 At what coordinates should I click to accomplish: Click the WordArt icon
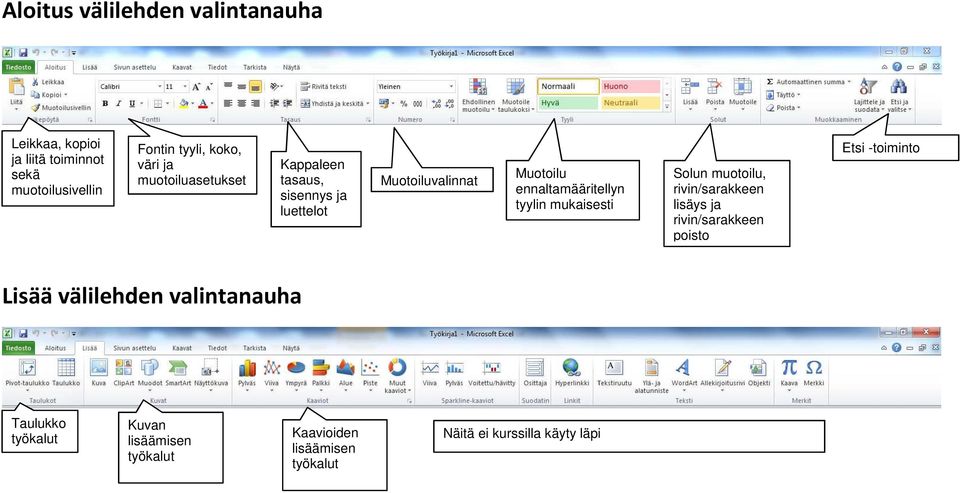click(x=683, y=367)
